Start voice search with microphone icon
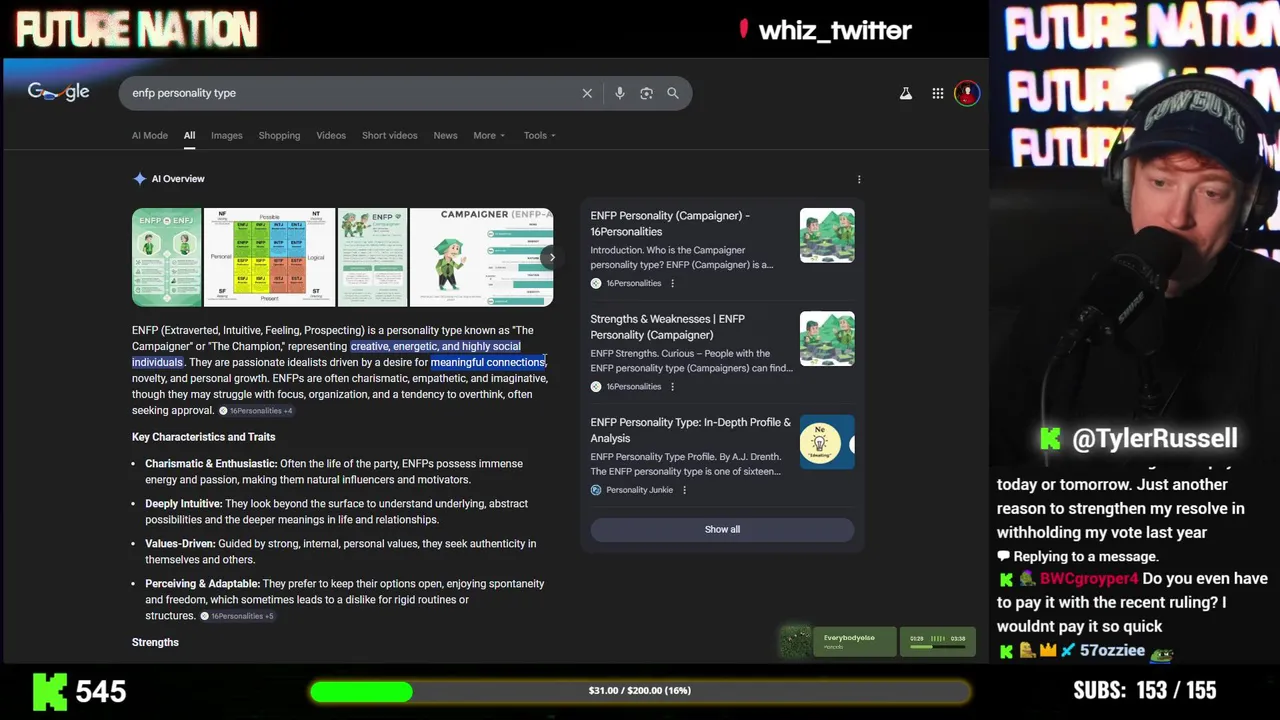 coord(620,93)
